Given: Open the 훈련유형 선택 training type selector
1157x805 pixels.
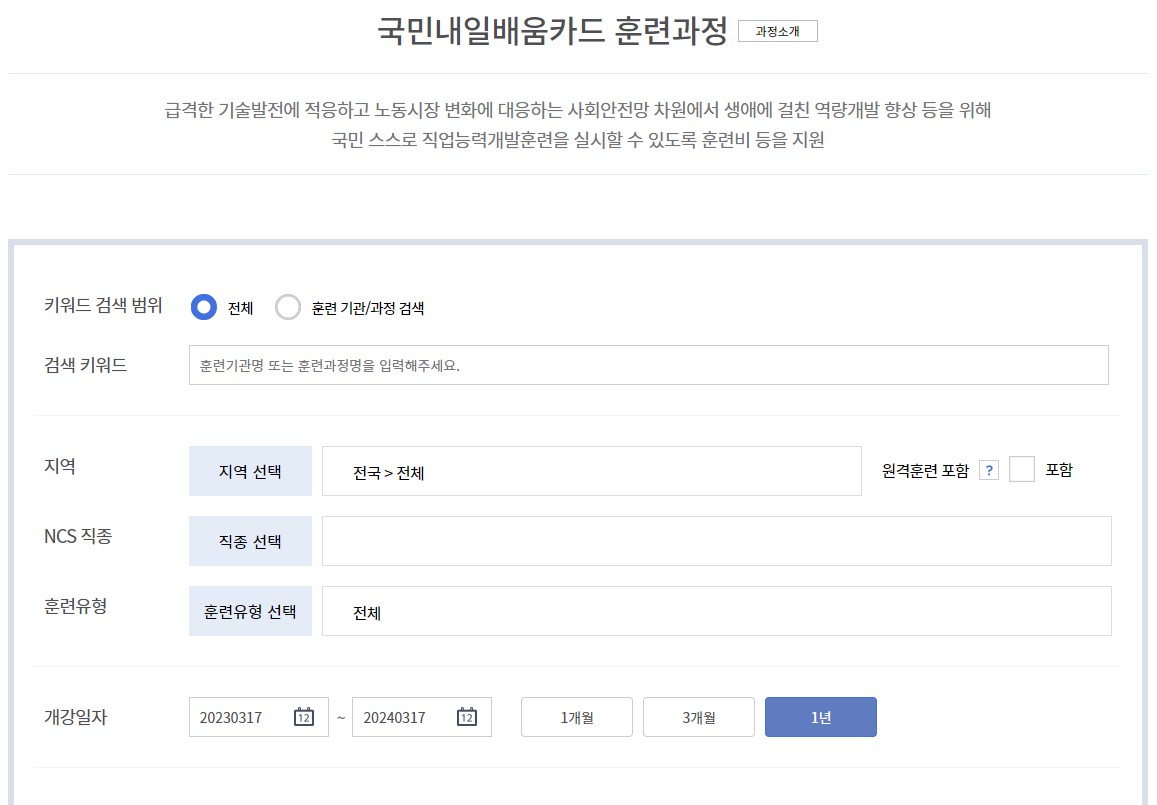Looking at the screenshot, I should pos(250,610).
